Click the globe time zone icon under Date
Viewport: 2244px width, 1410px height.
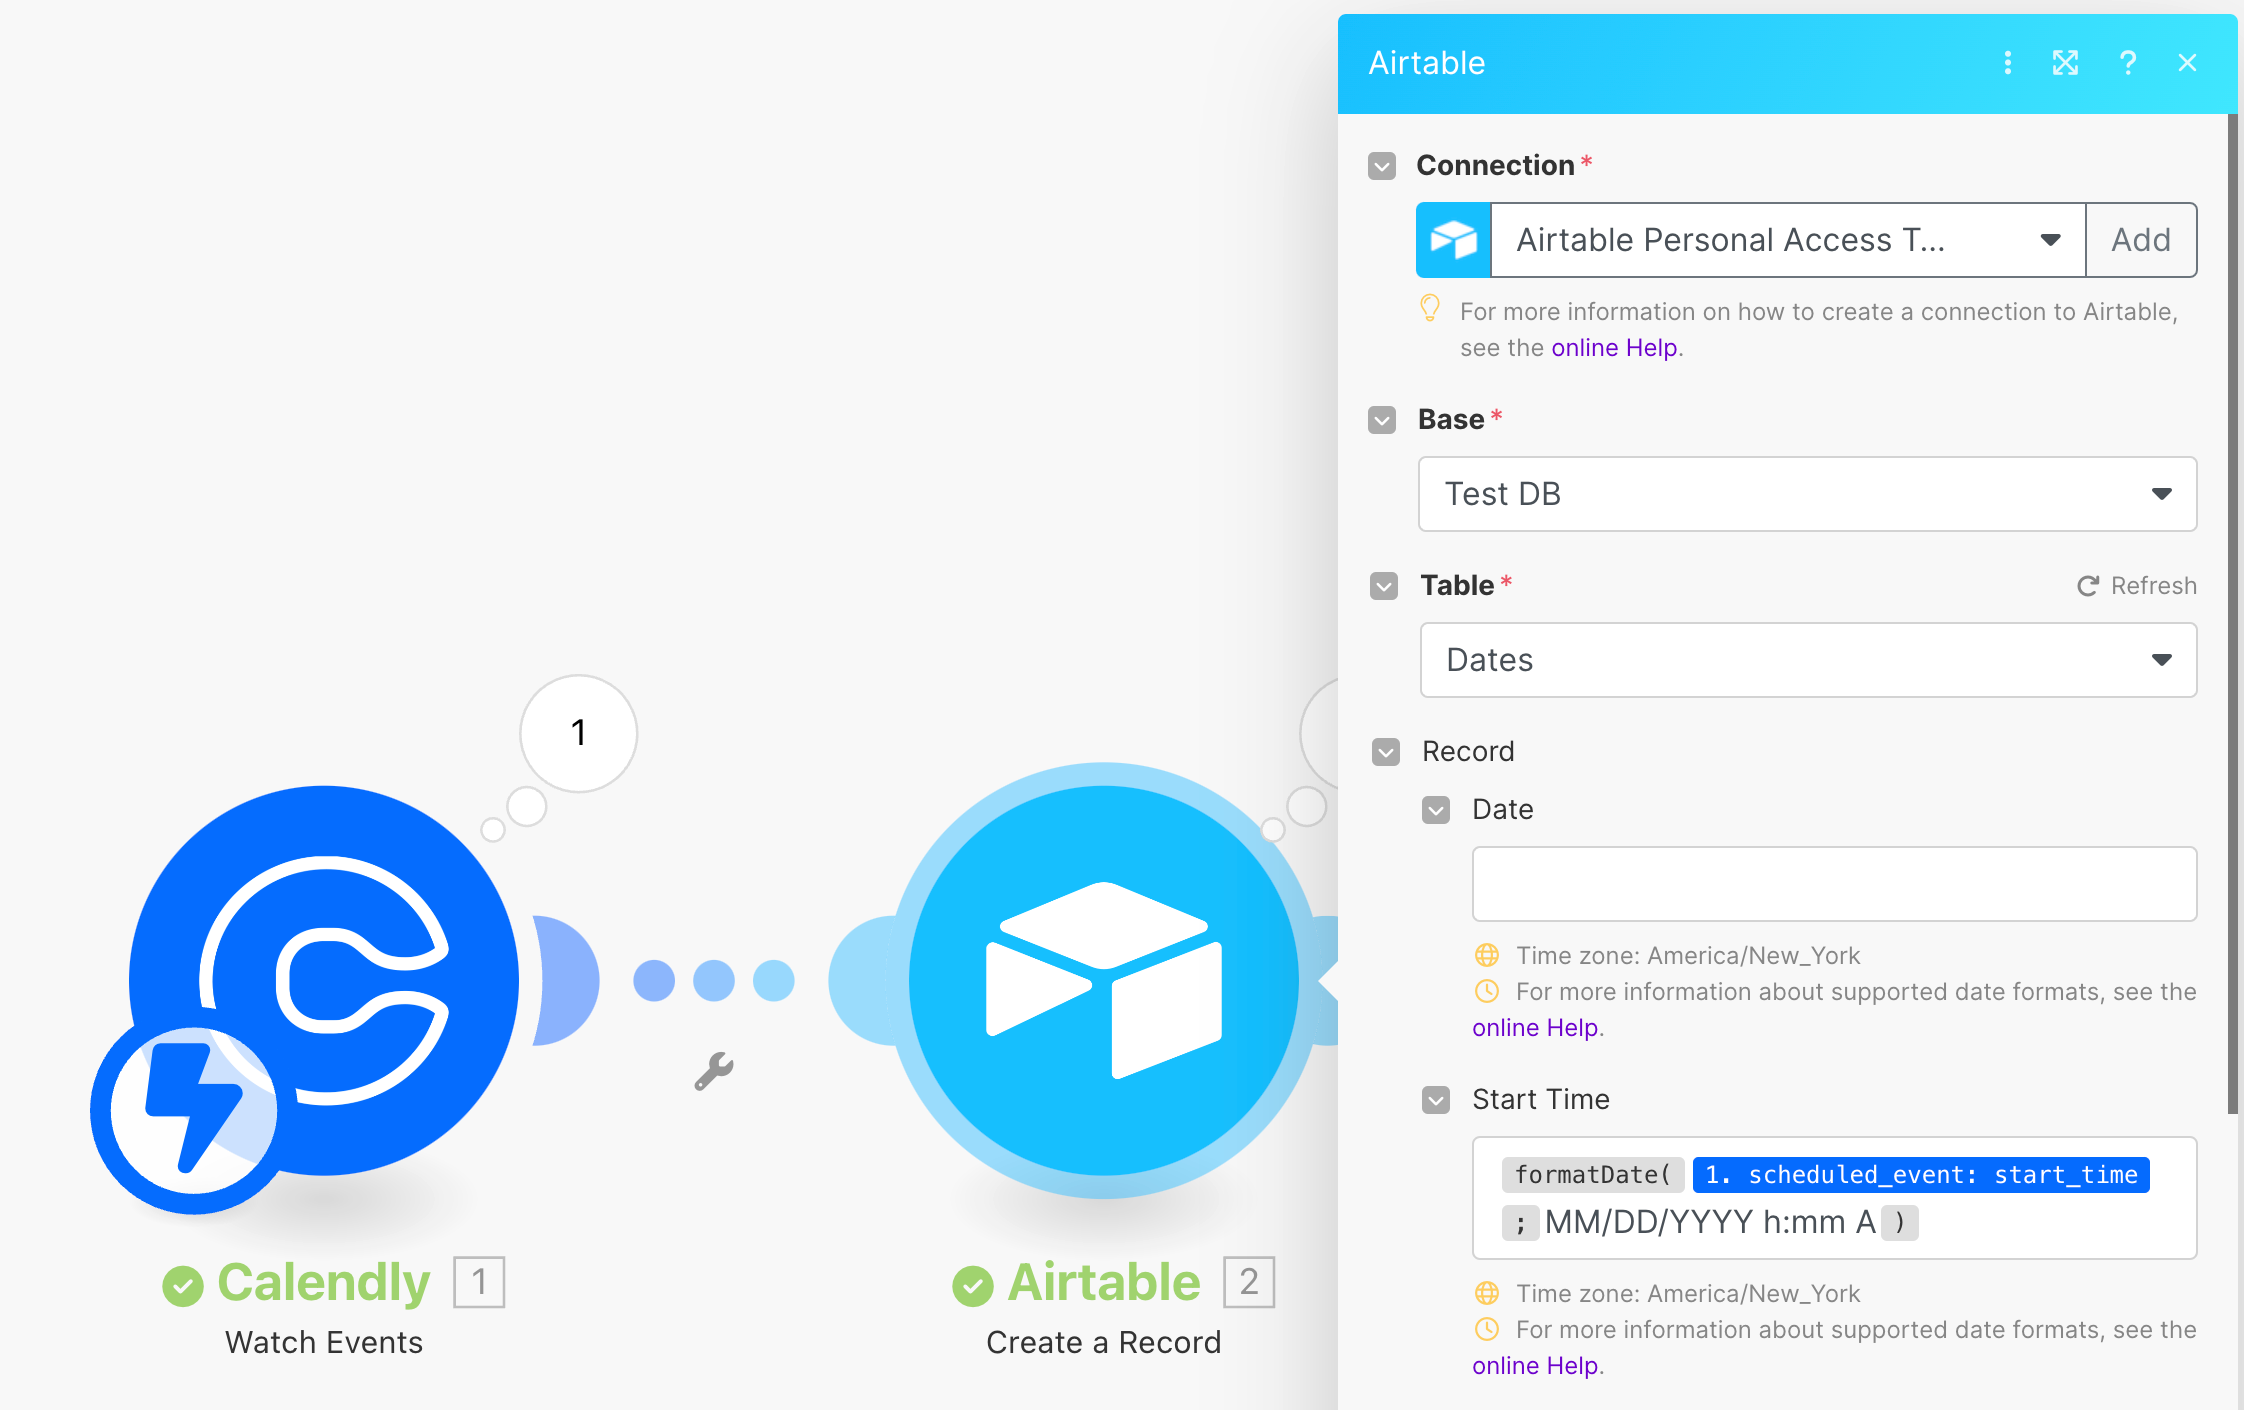coord(1487,955)
